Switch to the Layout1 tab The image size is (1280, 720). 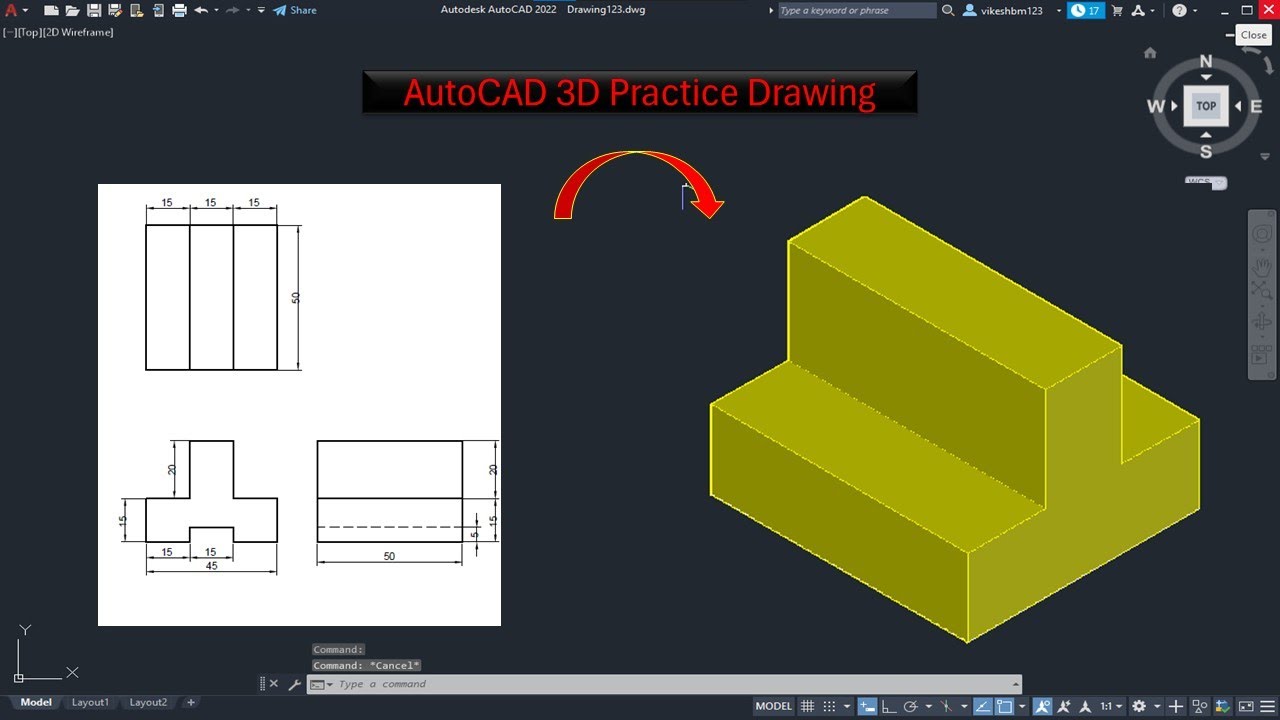[90, 702]
